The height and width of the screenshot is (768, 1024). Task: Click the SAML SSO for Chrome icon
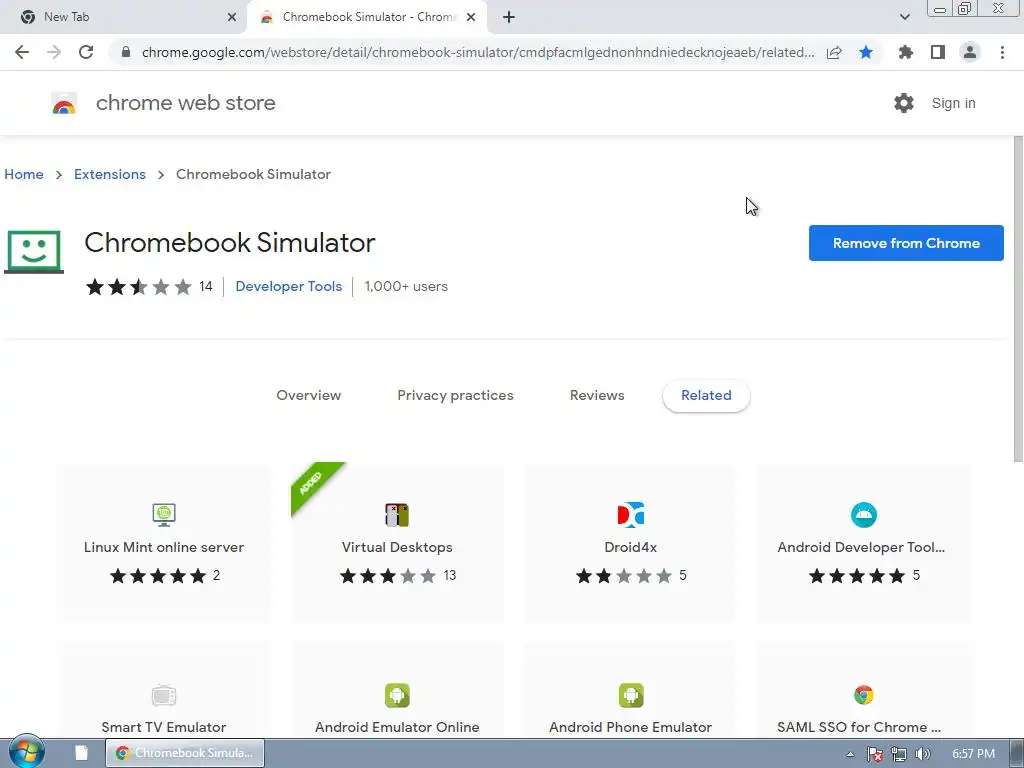click(864, 696)
